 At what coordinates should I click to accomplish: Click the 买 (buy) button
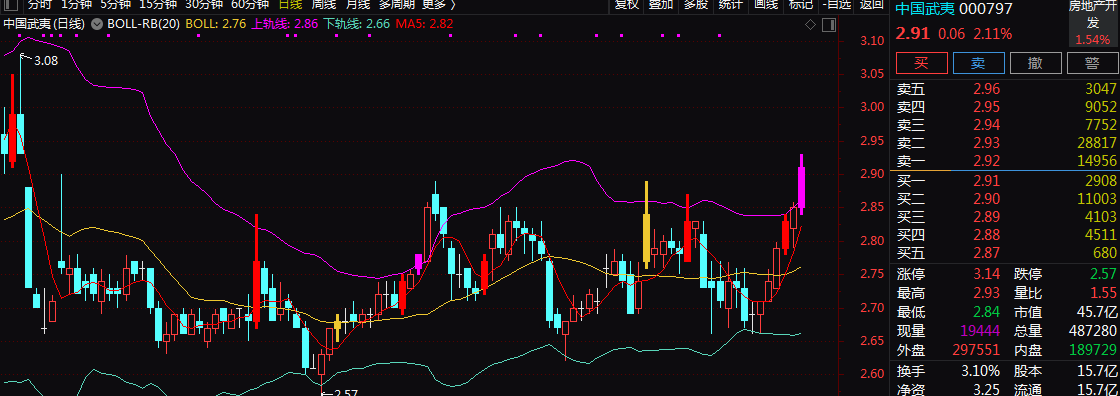(x=921, y=63)
